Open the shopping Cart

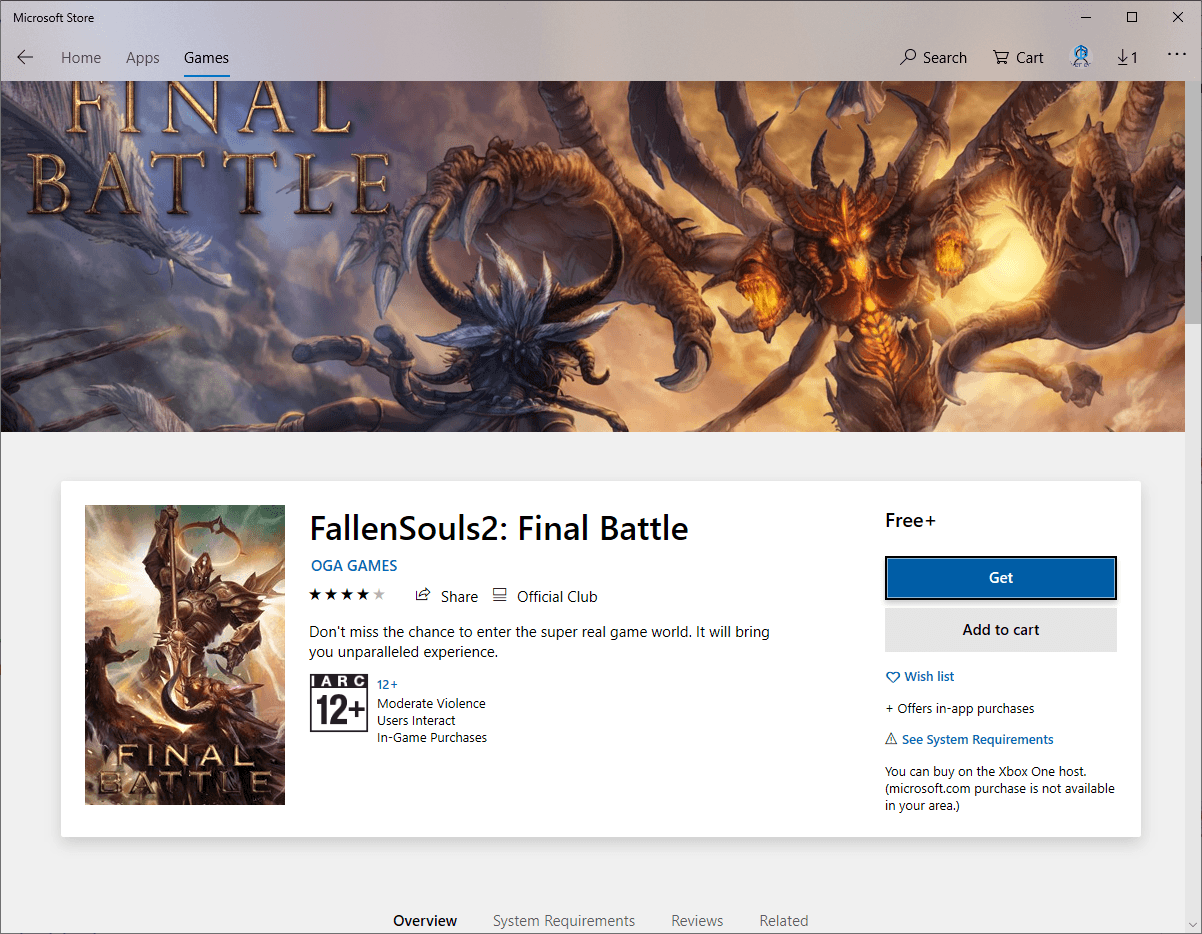point(1018,58)
